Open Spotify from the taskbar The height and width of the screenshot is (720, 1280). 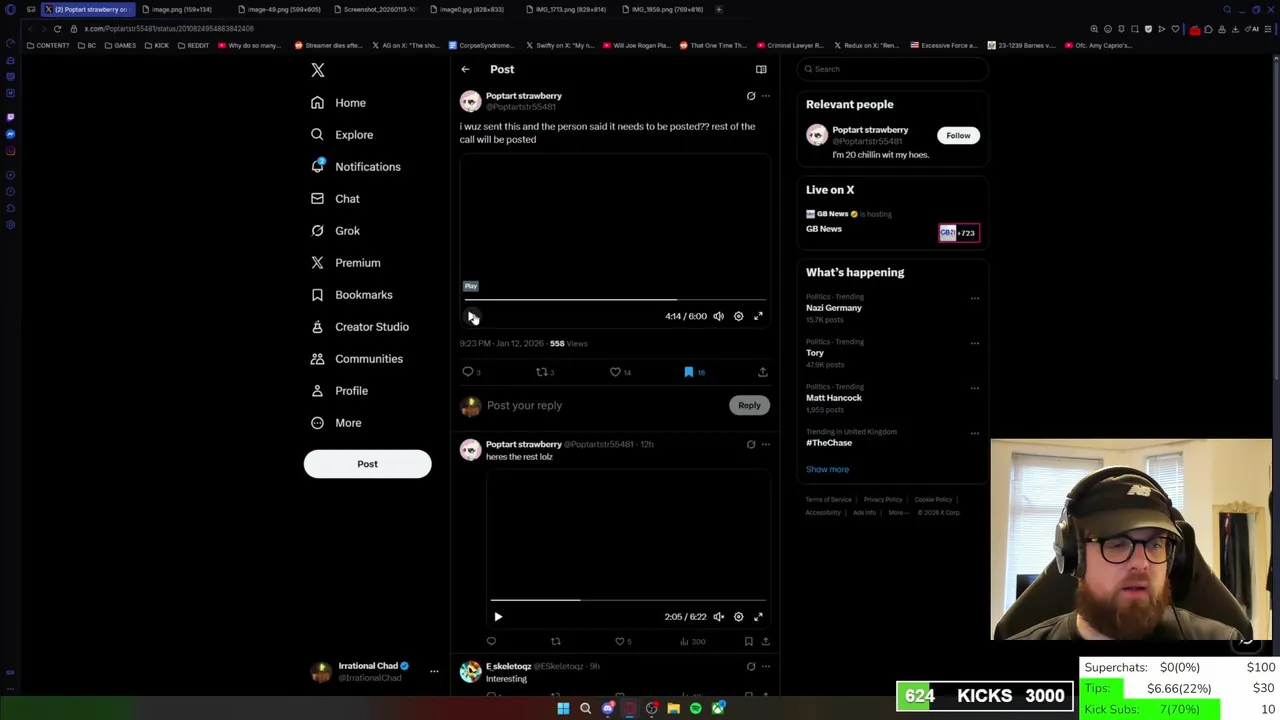(695, 708)
